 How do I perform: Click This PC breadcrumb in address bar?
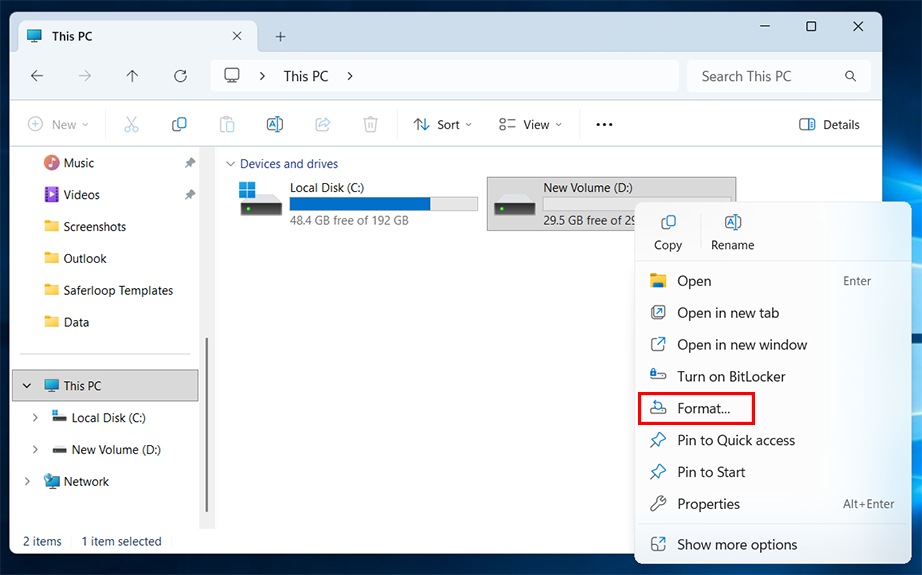click(306, 76)
